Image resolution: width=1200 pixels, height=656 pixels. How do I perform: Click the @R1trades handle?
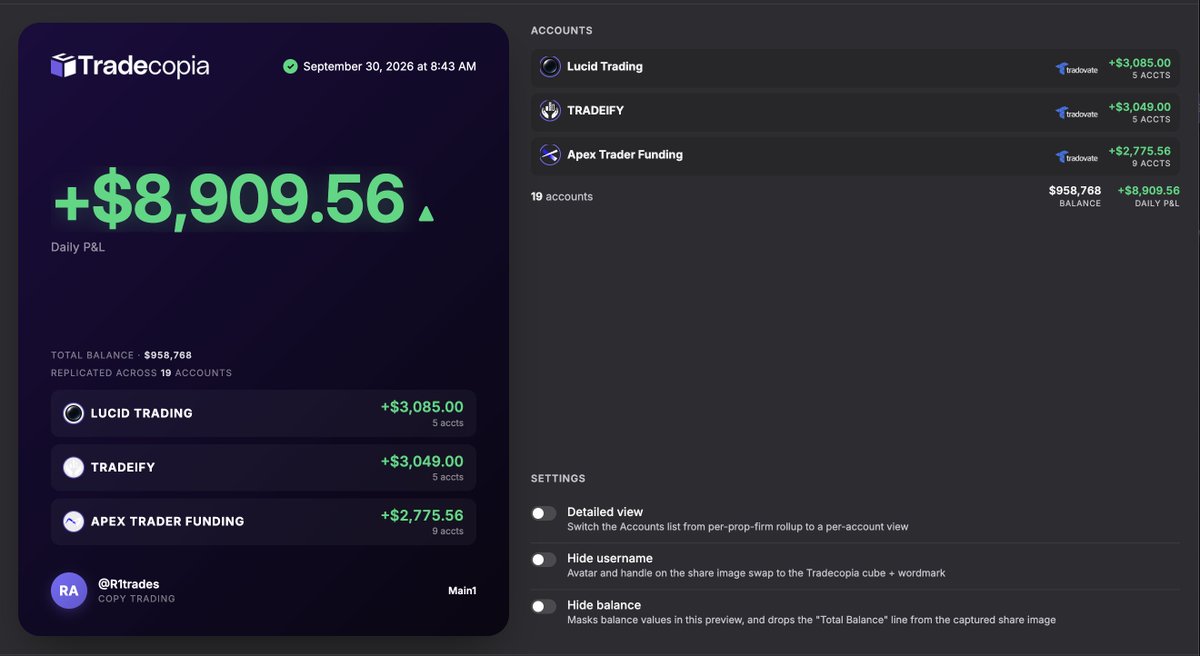click(128, 584)
